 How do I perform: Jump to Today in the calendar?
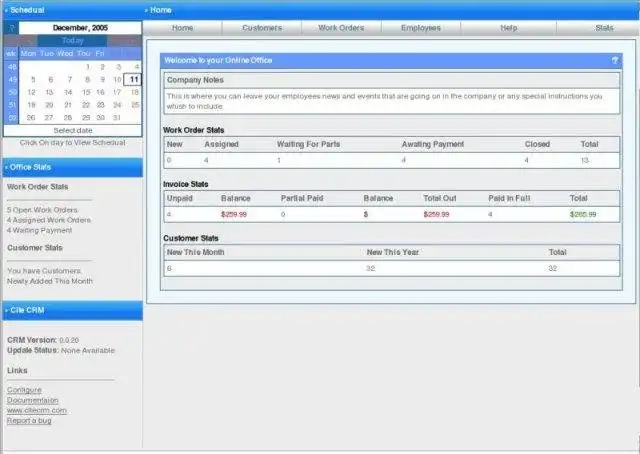[73, 40]
